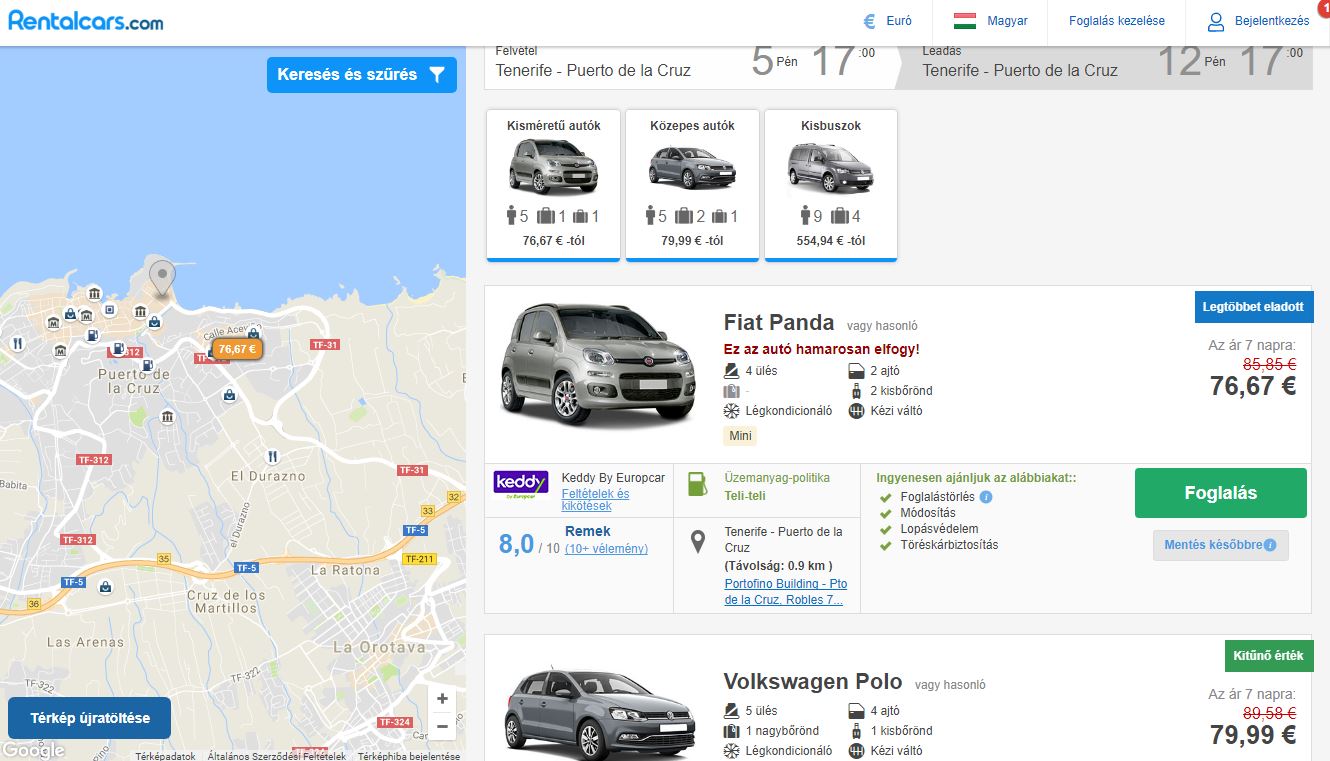Open Foglalás kezelése in the header

[x=1116, y=21]
